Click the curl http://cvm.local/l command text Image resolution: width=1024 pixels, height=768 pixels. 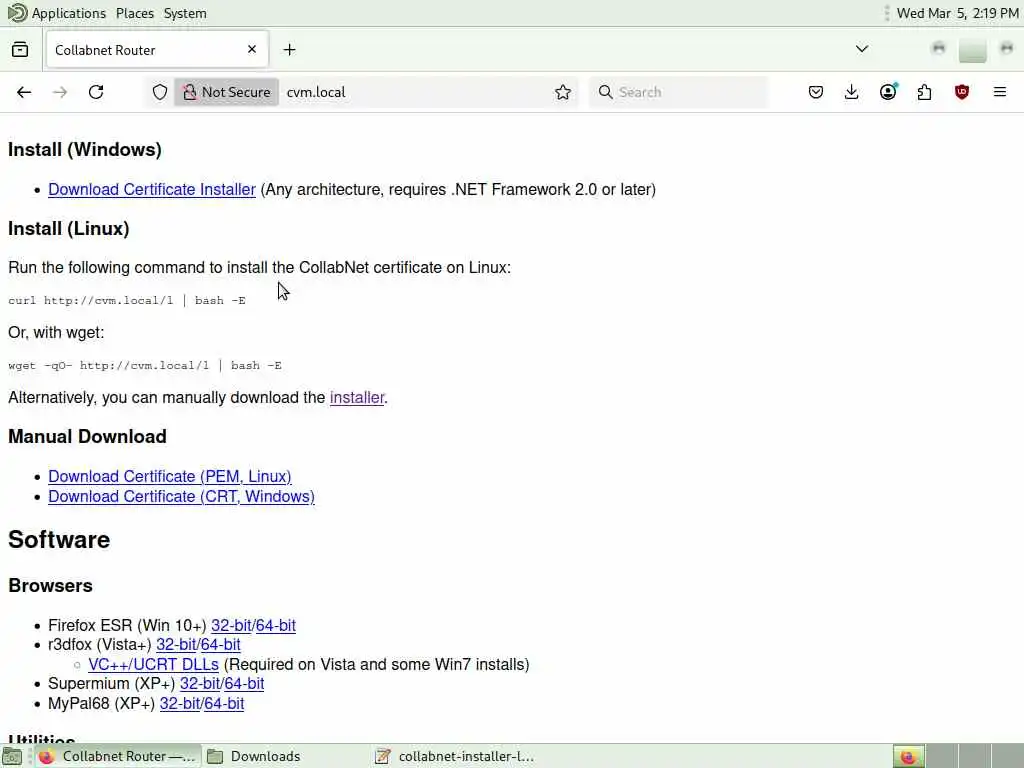(x=127, y=300)
